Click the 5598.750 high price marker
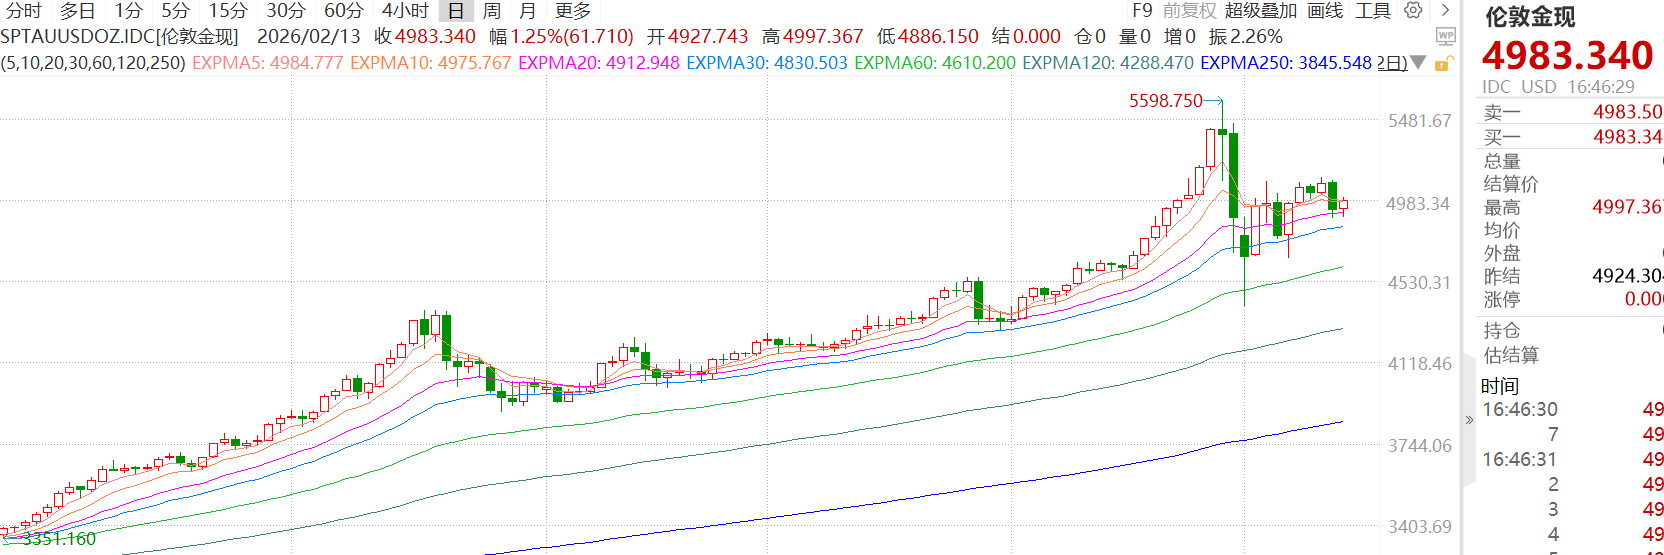Image resolution: width=1664 pixels, height=555 pixels. click(x=1166, y=101)
